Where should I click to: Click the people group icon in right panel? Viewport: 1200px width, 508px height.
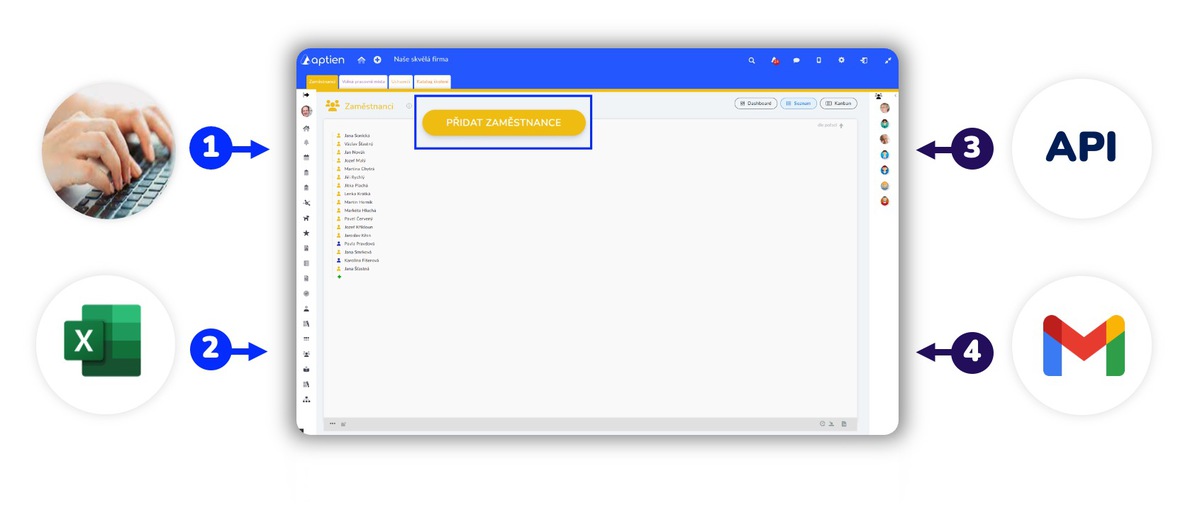[x=879, y=96]
